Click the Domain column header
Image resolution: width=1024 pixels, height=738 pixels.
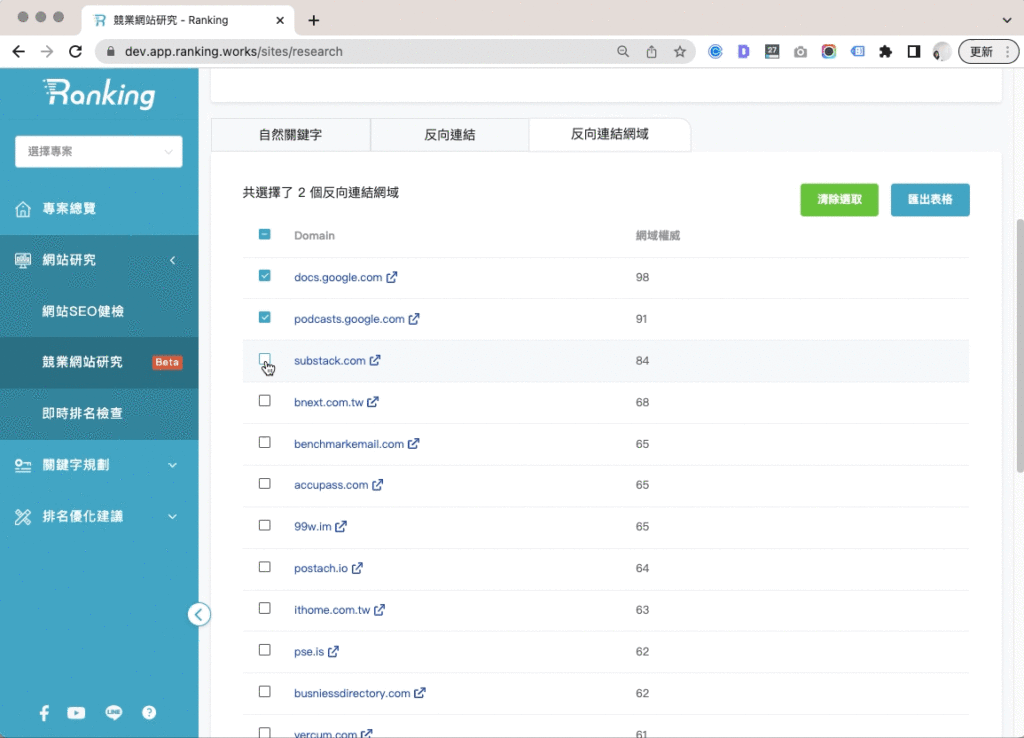[314, 236]
